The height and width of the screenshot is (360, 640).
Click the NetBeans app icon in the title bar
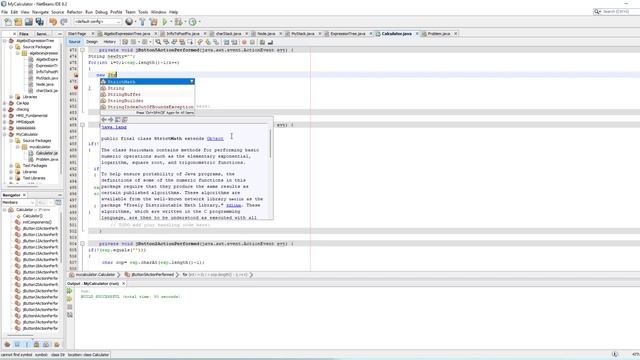tap(4, 4)
